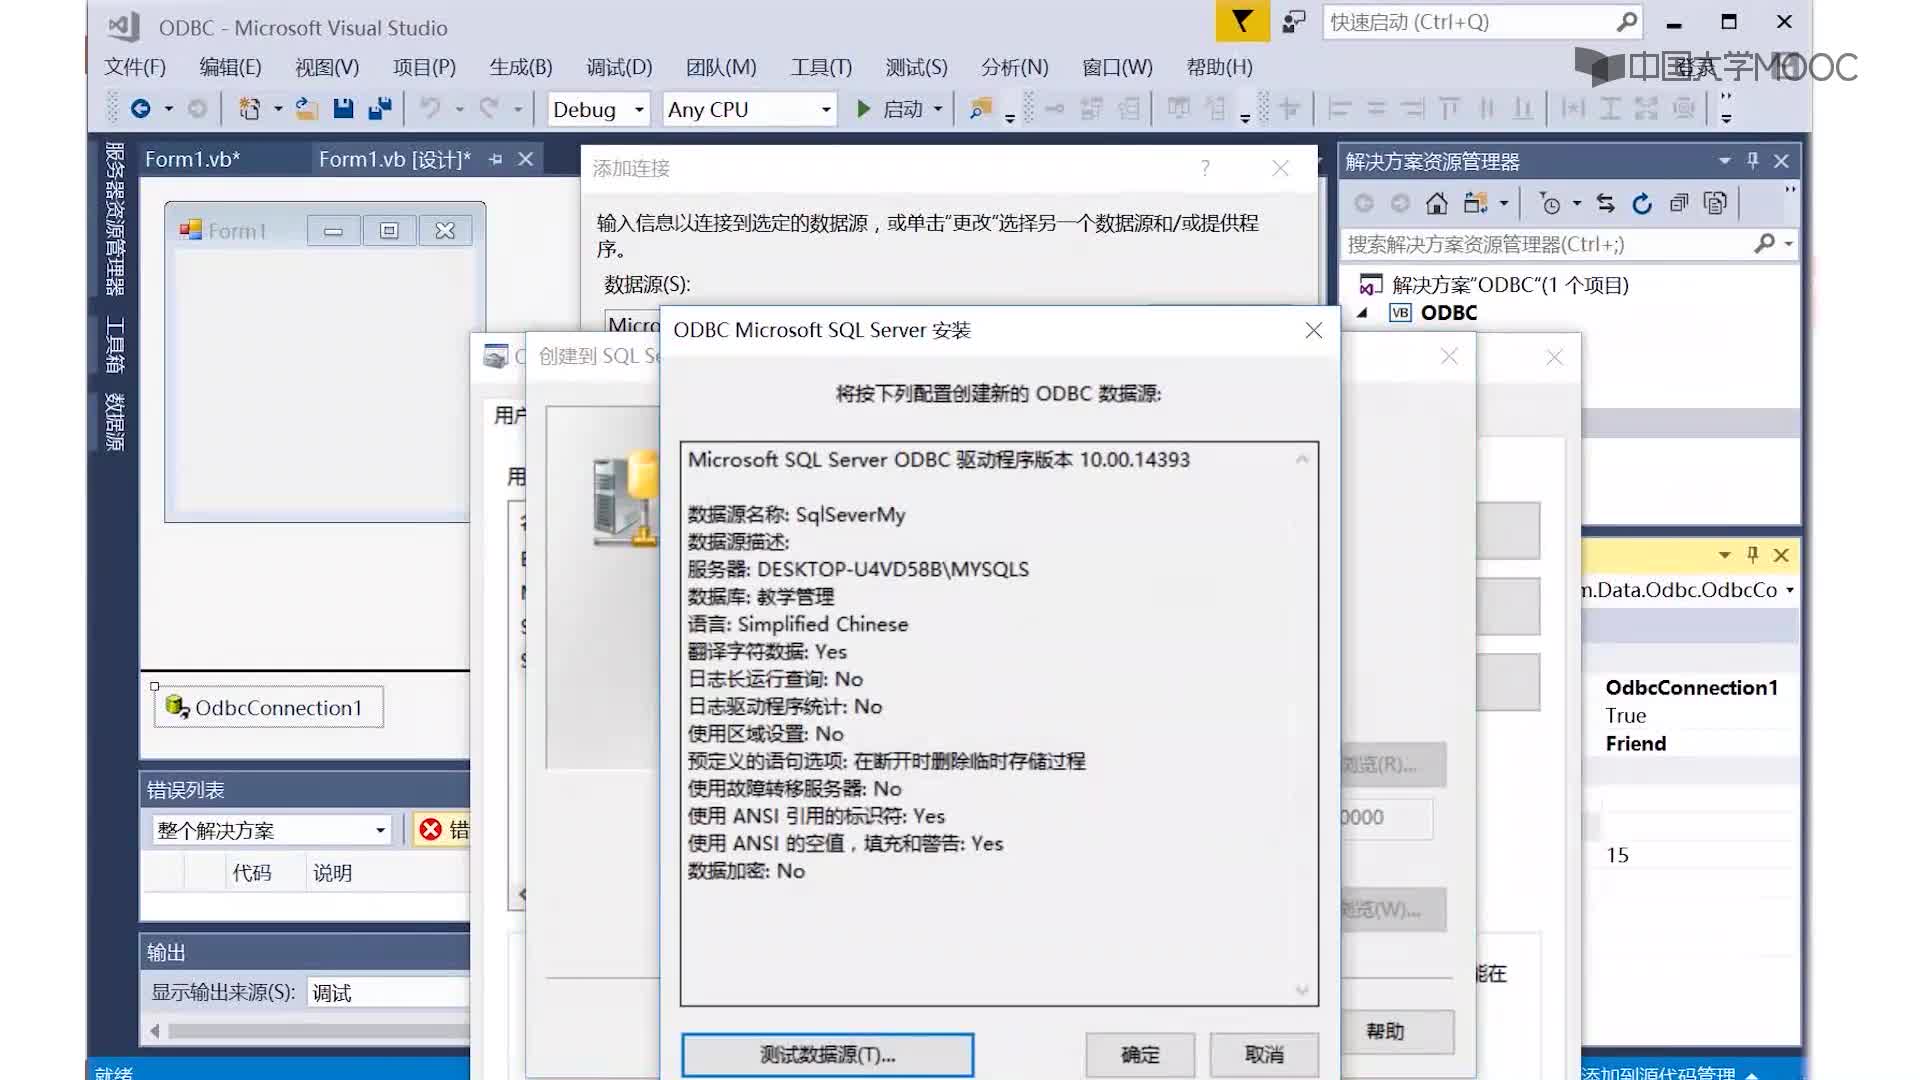The height and width of the screenshot is (1080, 1920).
Task: Open the Data Sources (数据源) side tab
Action: (x=115, y=422)
